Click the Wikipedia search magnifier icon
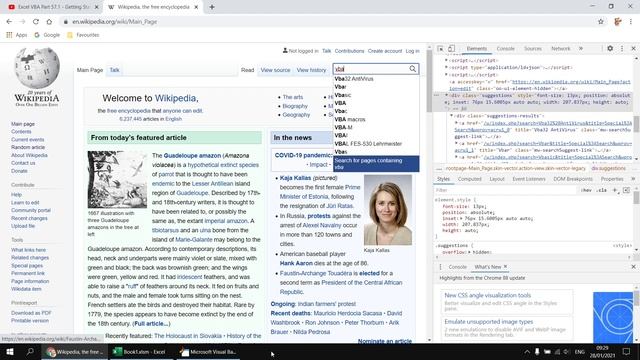The image size is (640, 360). [413, 69]
